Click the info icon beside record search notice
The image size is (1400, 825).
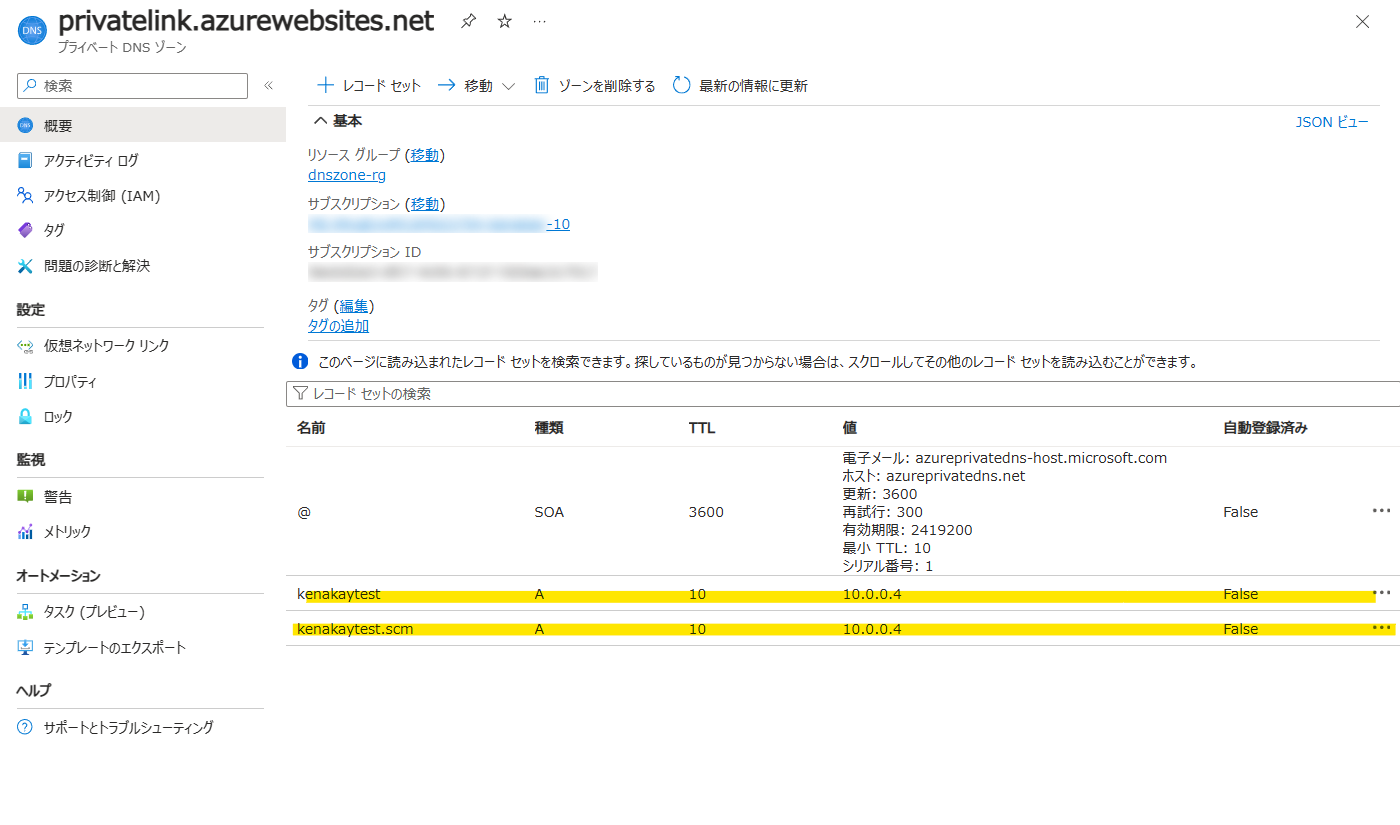coord(299,361)
